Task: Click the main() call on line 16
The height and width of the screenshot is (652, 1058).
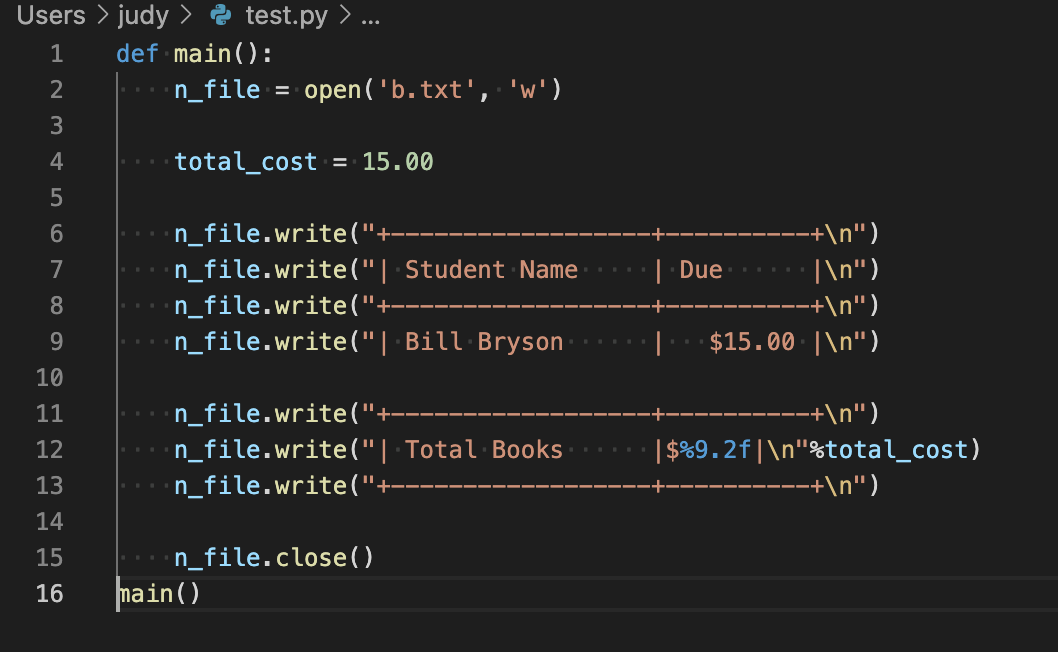Action: (x=159, y=594)
